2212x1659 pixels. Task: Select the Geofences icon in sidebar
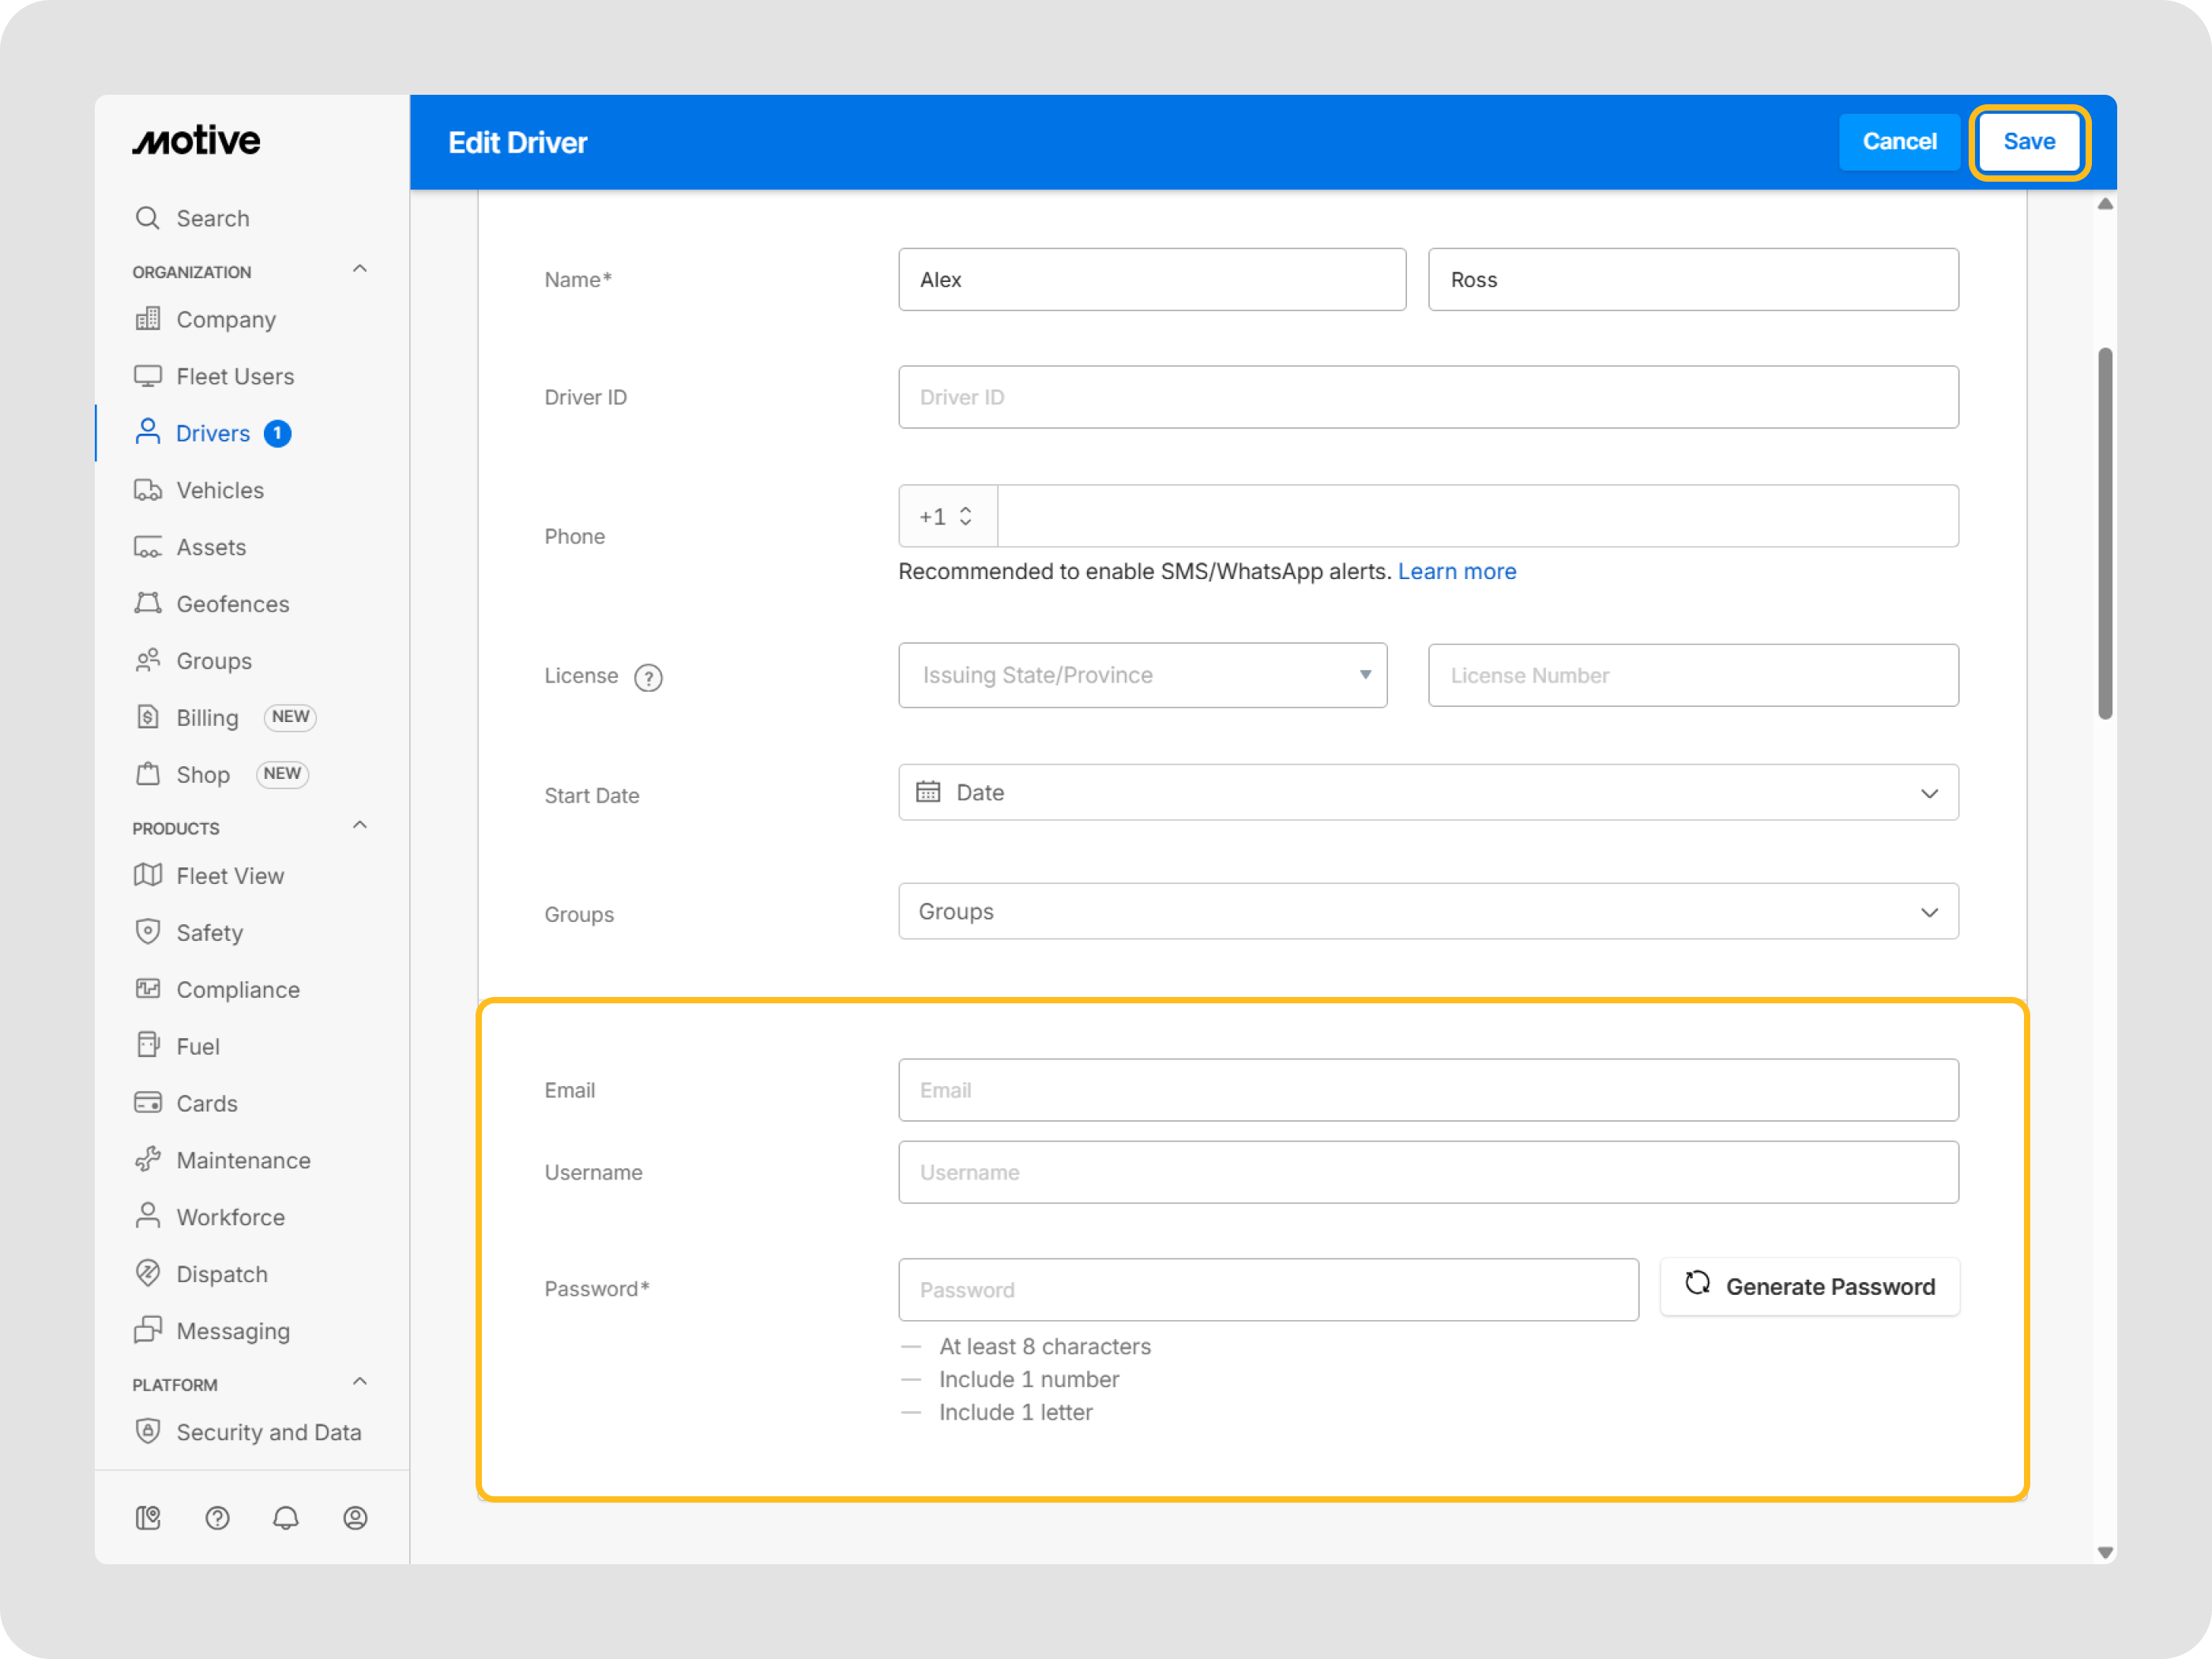[148, 603]
